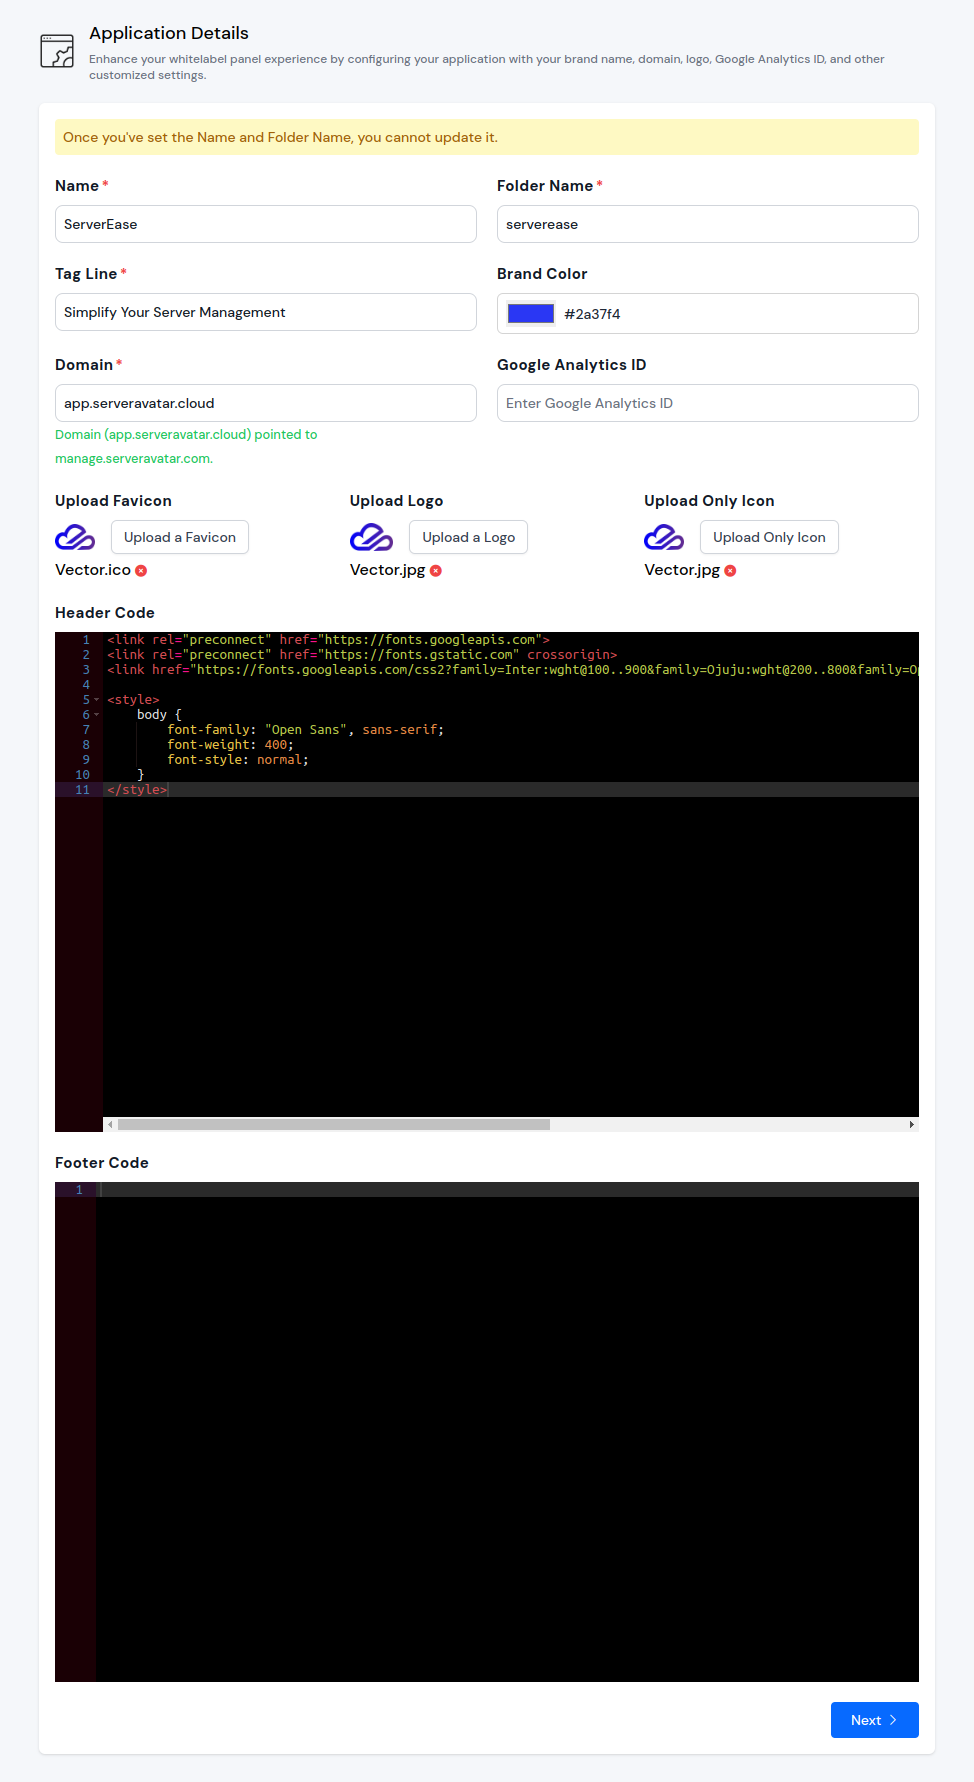
Task: Click the header code scrollbar left arrow
Action: pos(110,1124)
